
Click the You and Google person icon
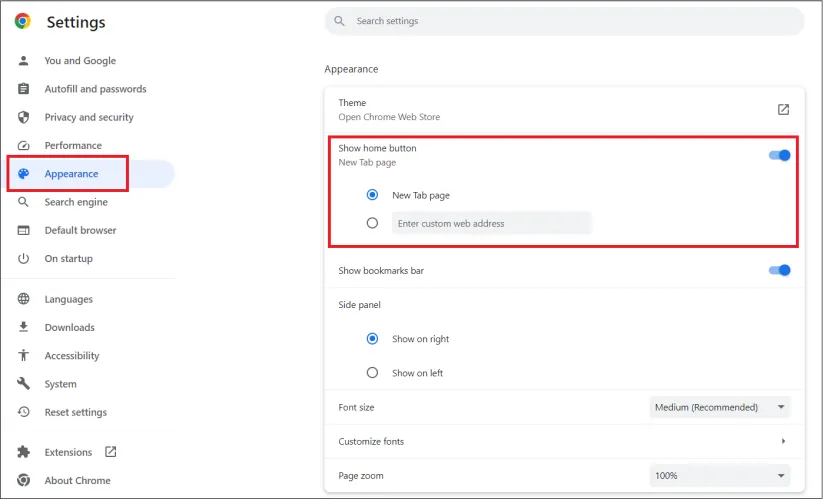click(24, 61)
